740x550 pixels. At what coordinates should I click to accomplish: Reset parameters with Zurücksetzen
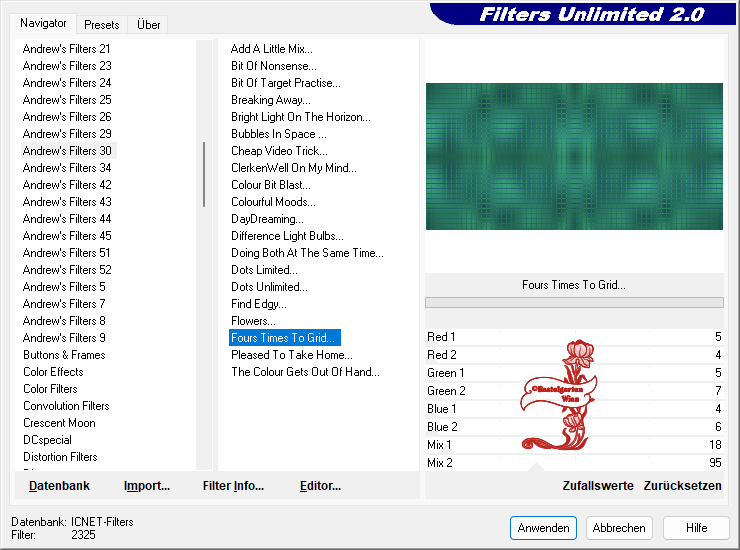(682, 485)
